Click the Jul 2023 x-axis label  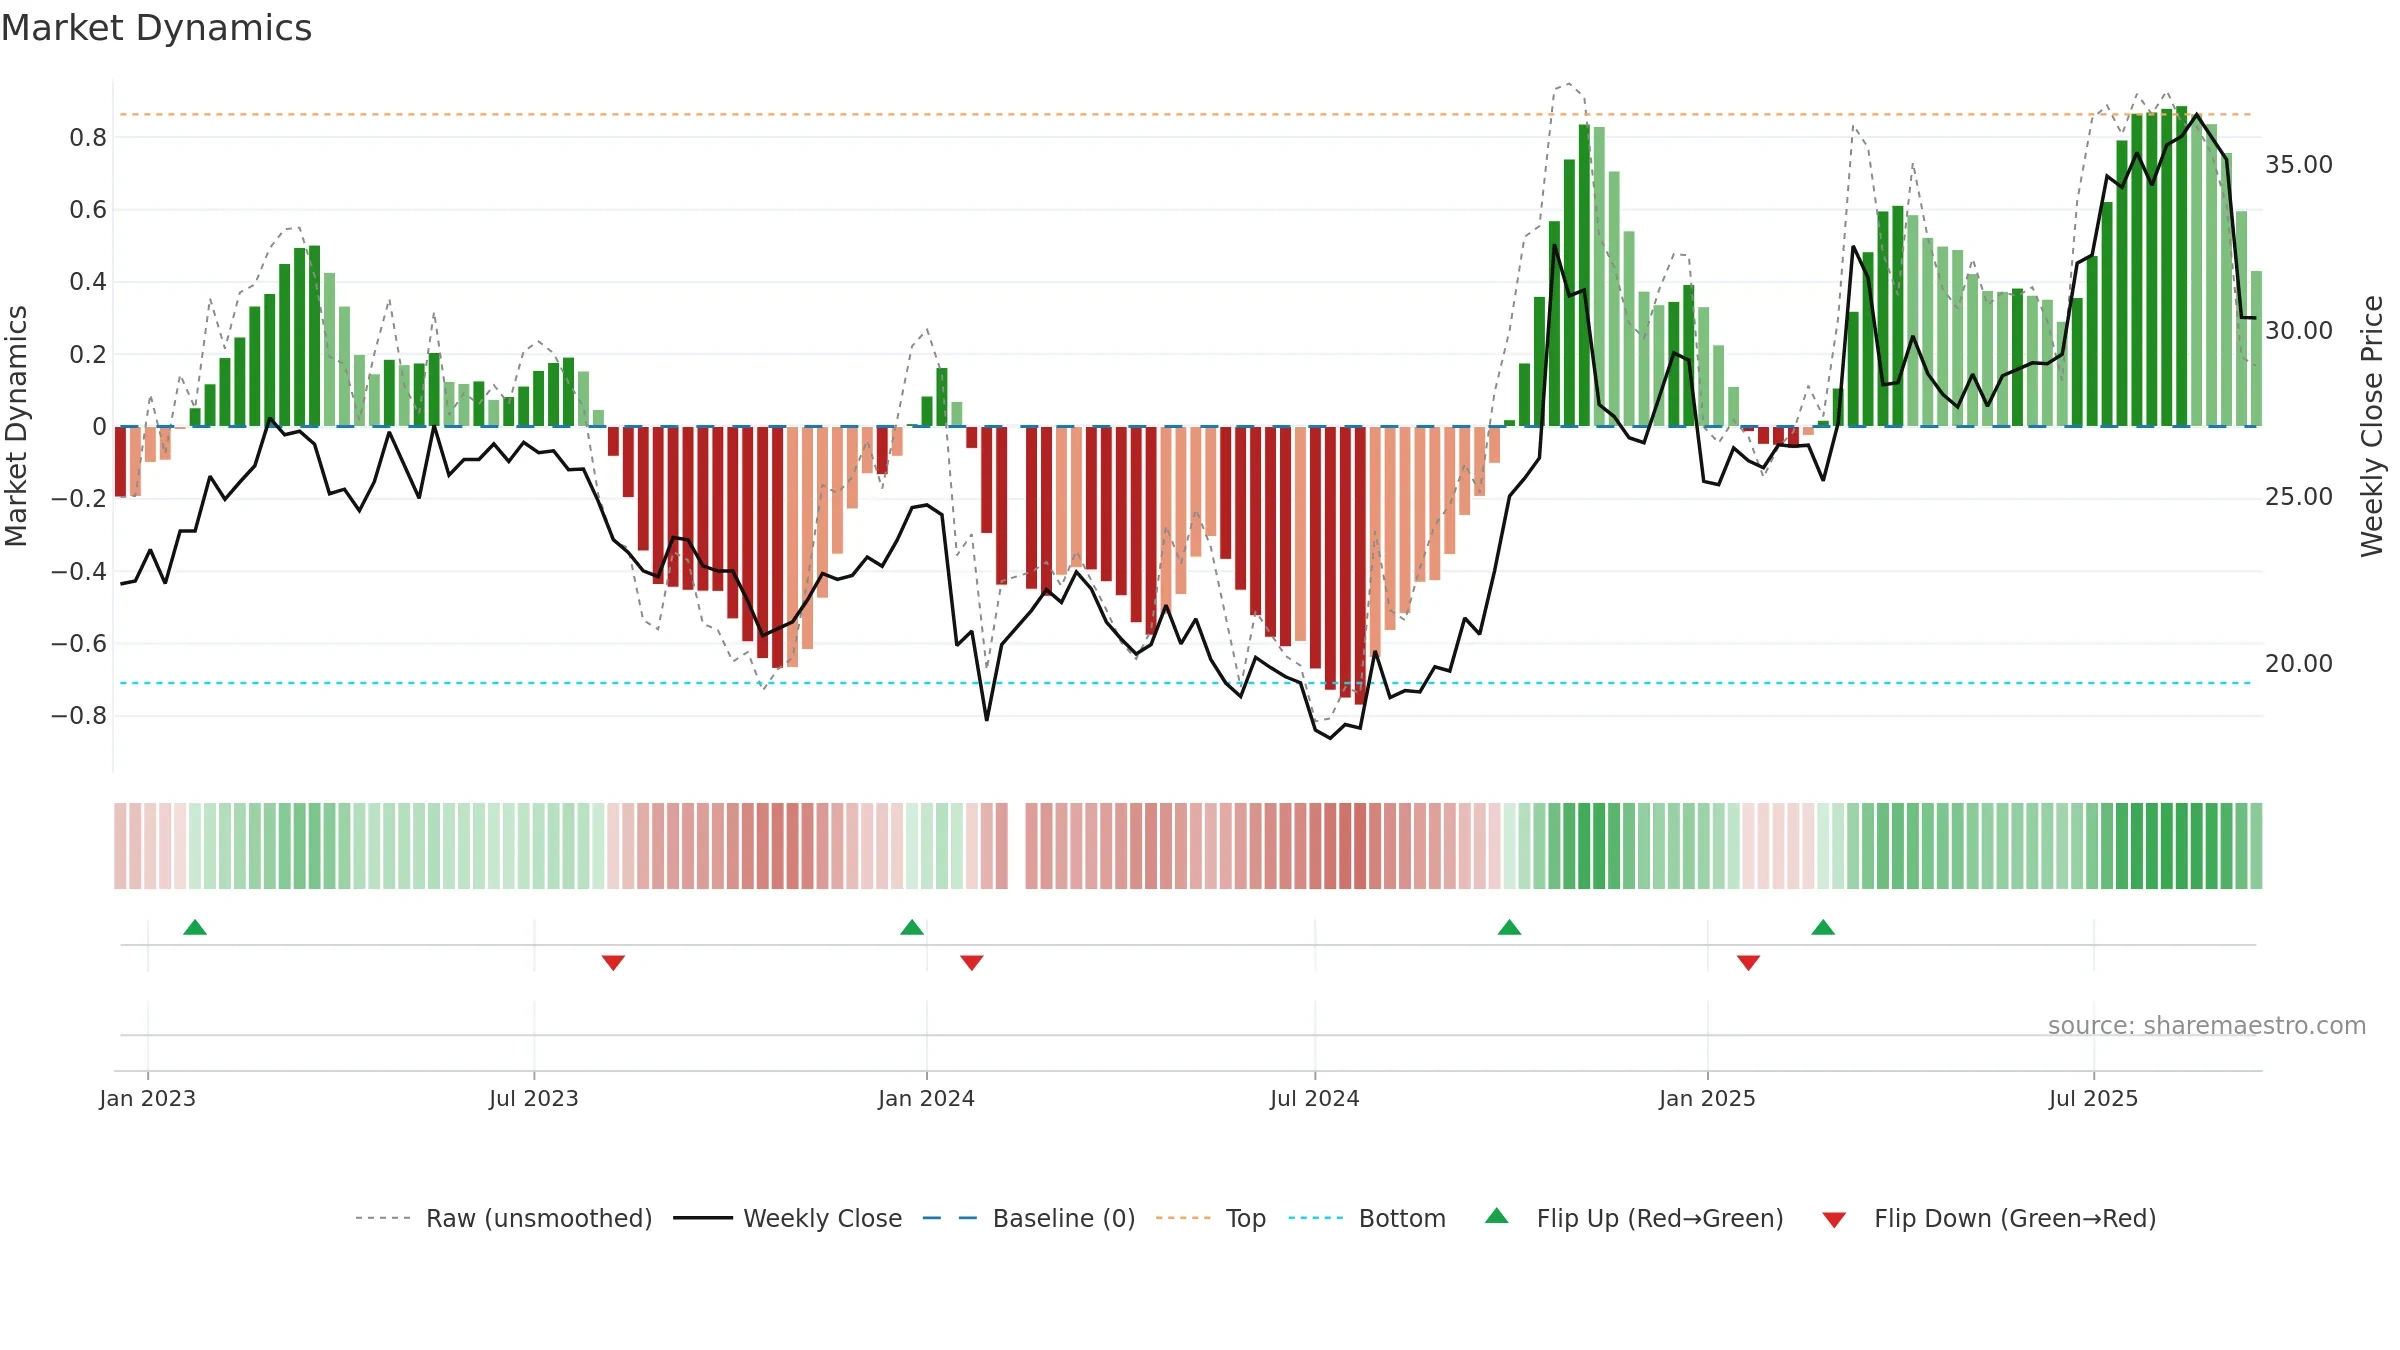coord(534,1098)
